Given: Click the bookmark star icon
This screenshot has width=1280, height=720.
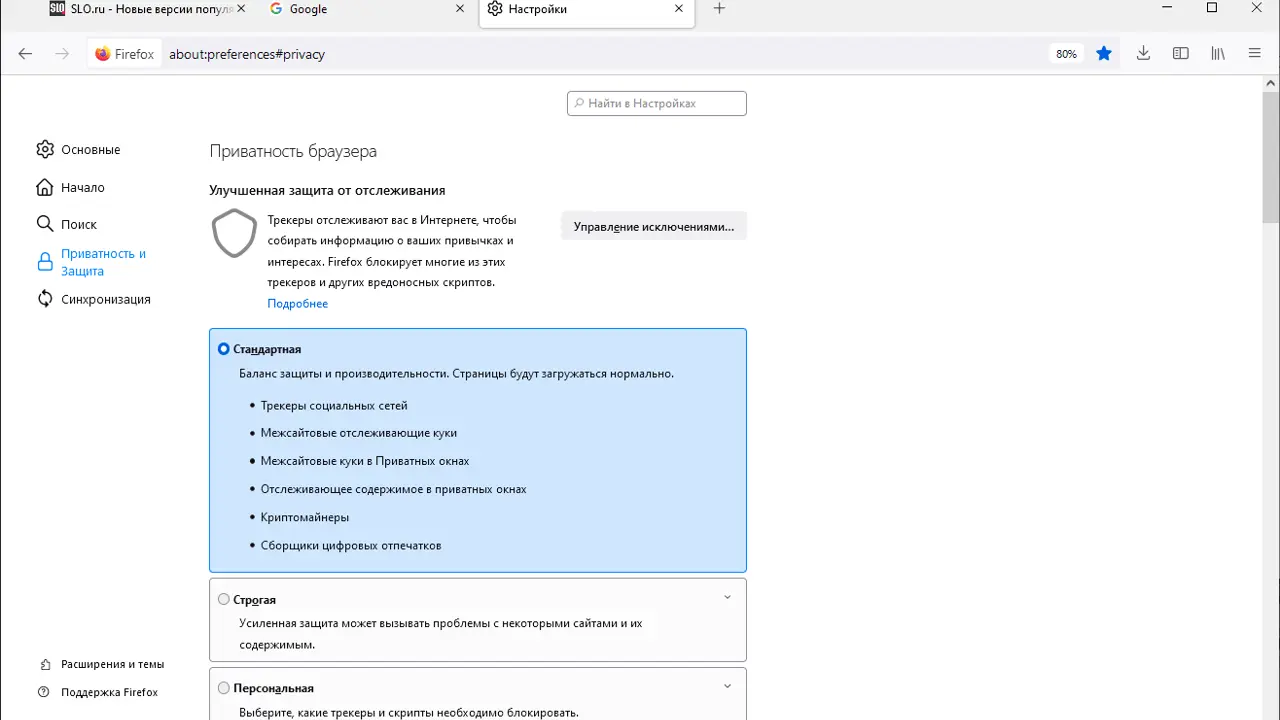Looking at the screenshot, I should point(1104,54).
